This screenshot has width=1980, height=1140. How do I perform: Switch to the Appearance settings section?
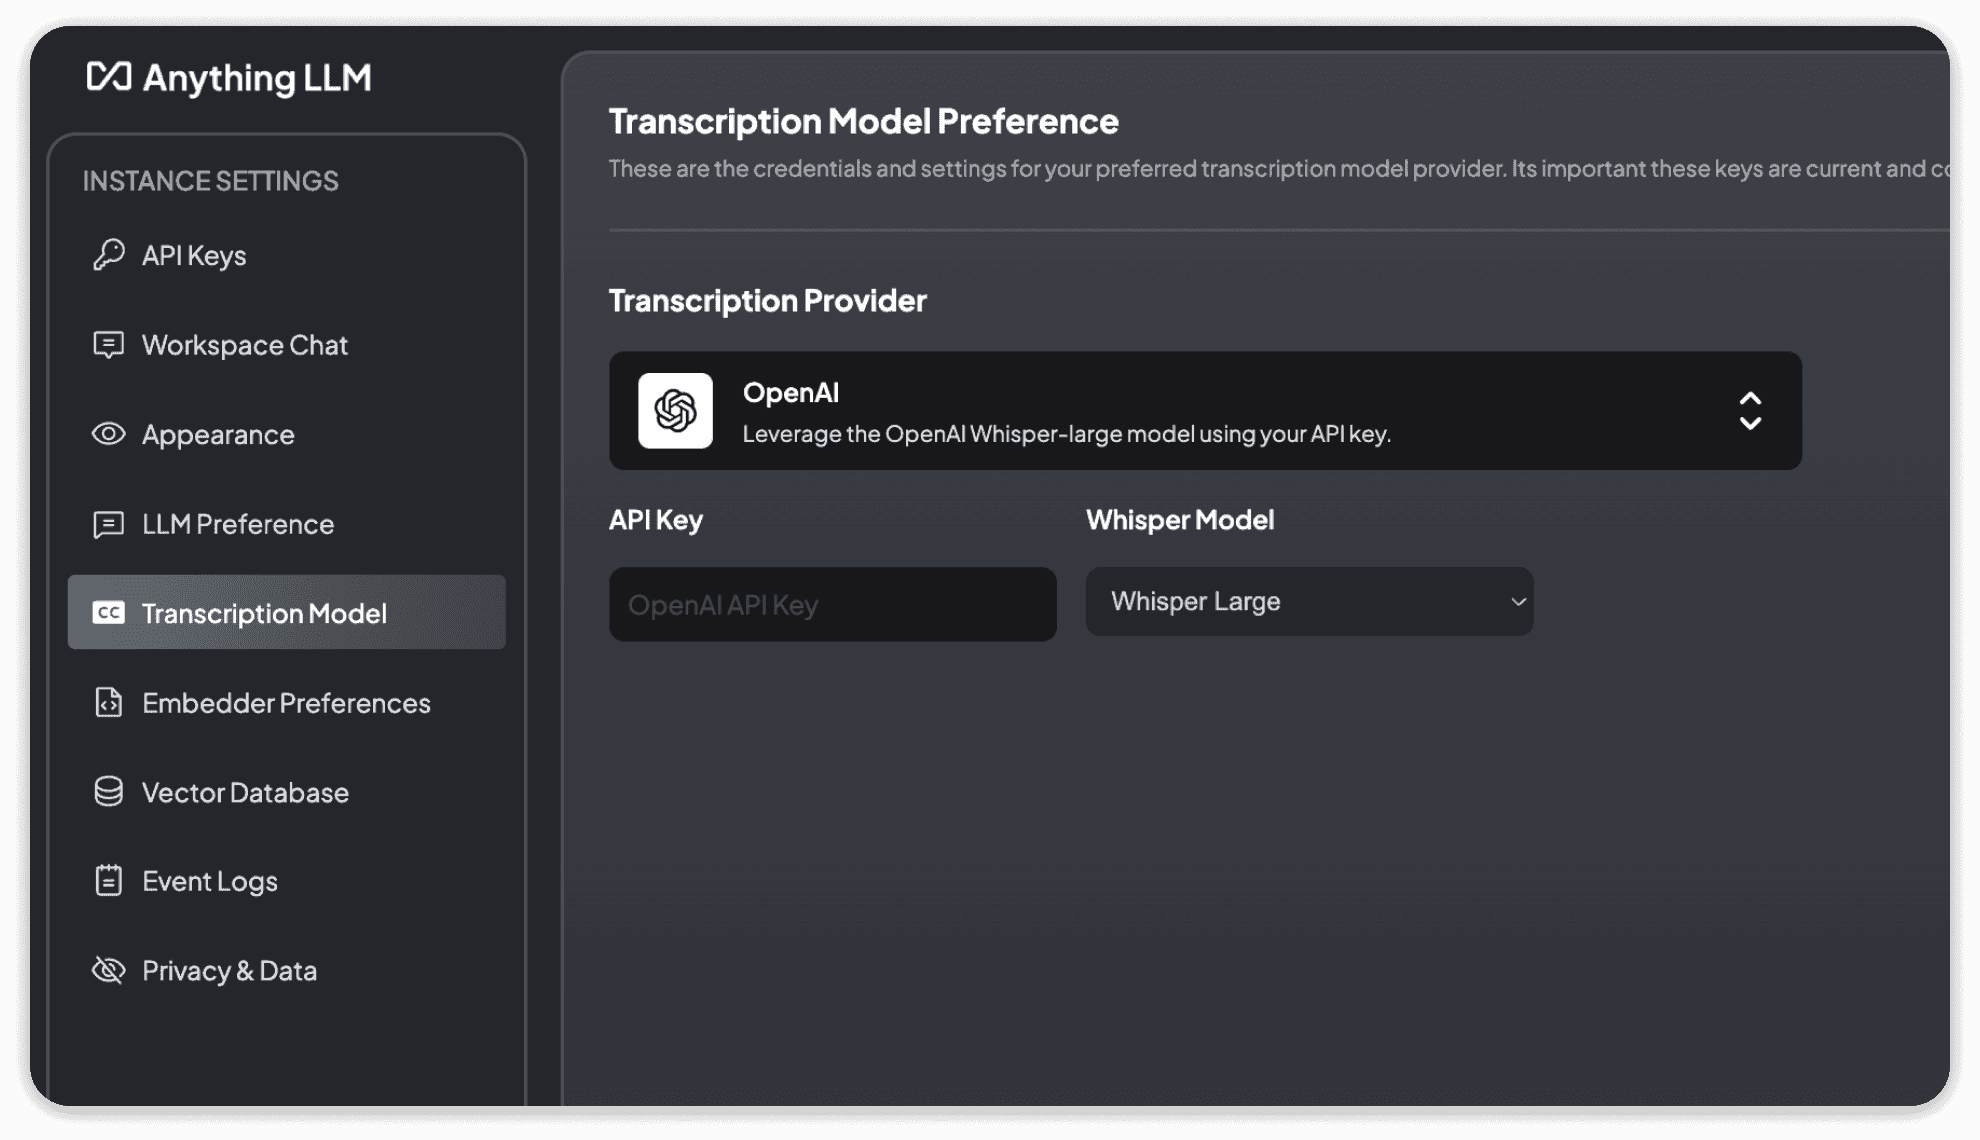[218, 434]
